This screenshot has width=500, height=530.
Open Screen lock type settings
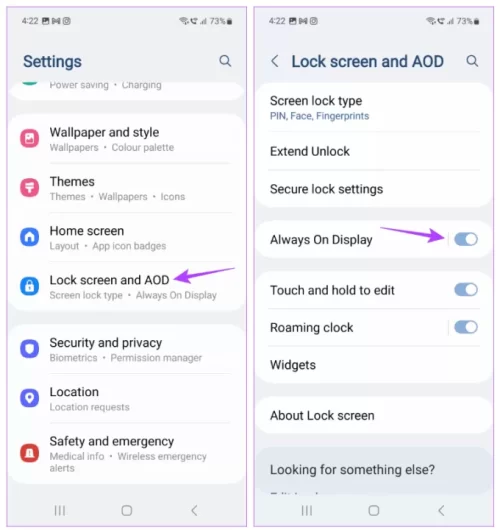coord(374,108)
